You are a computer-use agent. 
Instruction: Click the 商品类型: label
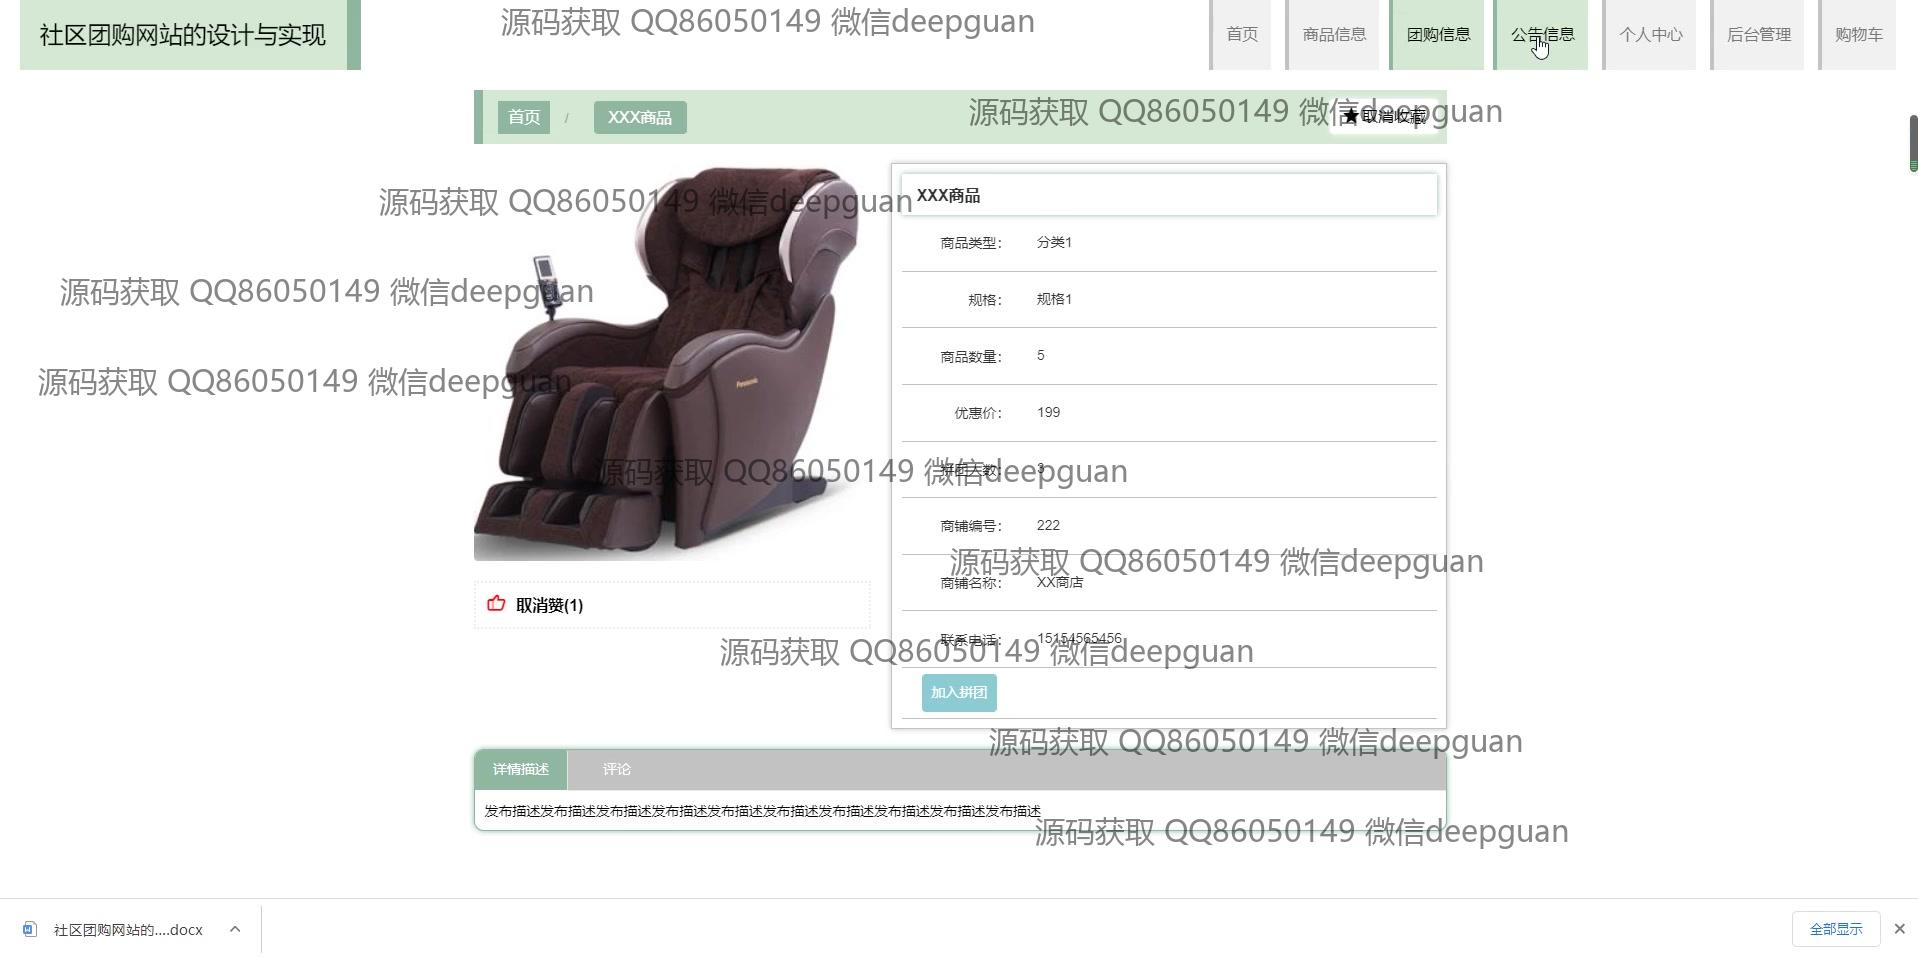971,243
